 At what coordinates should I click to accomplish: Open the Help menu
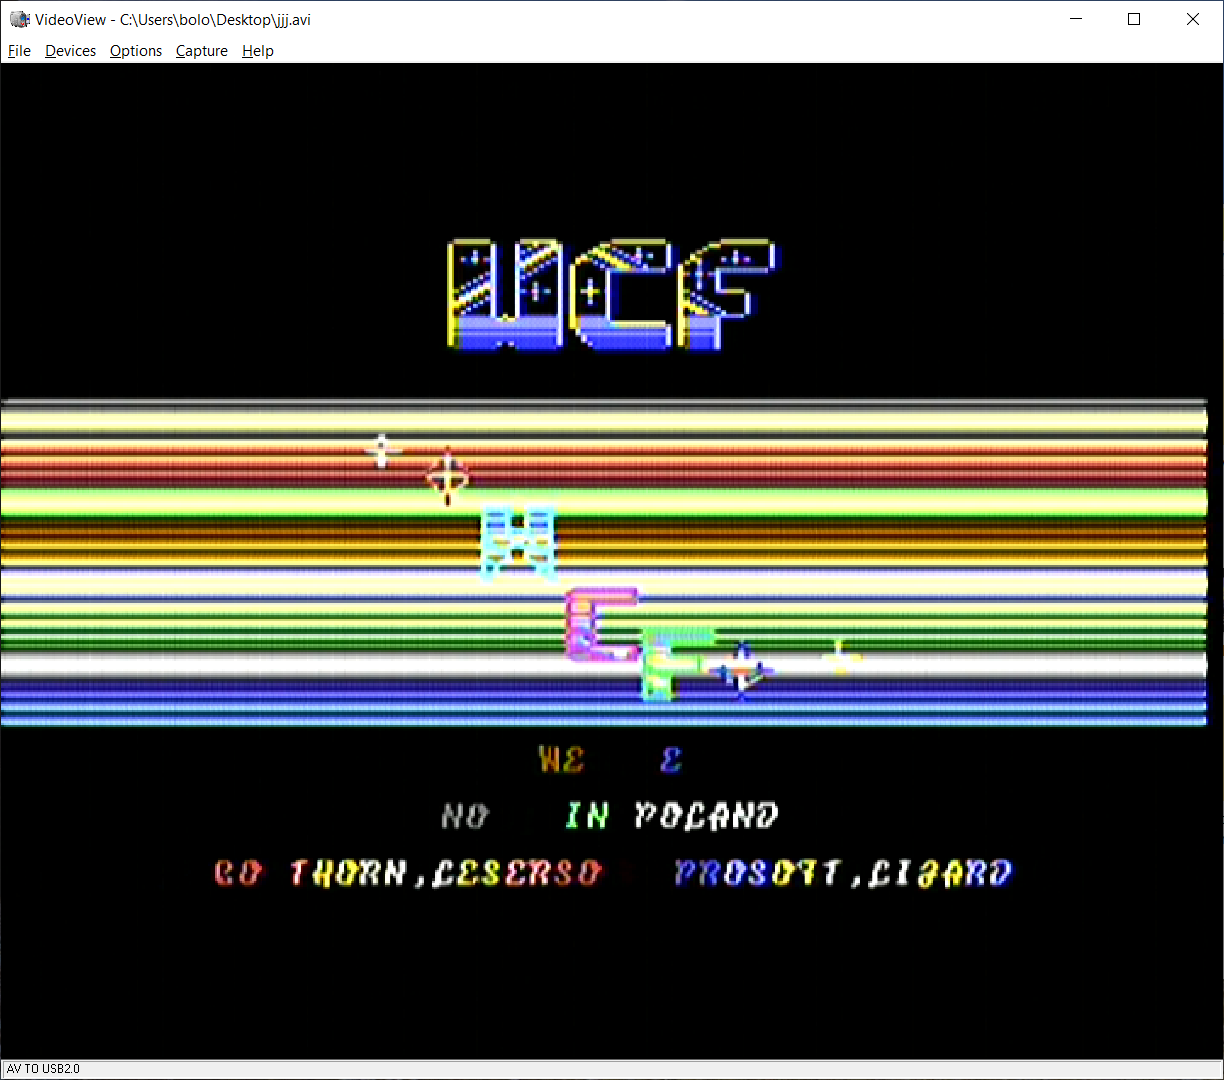pyautogui.click(x=258, y=51)
